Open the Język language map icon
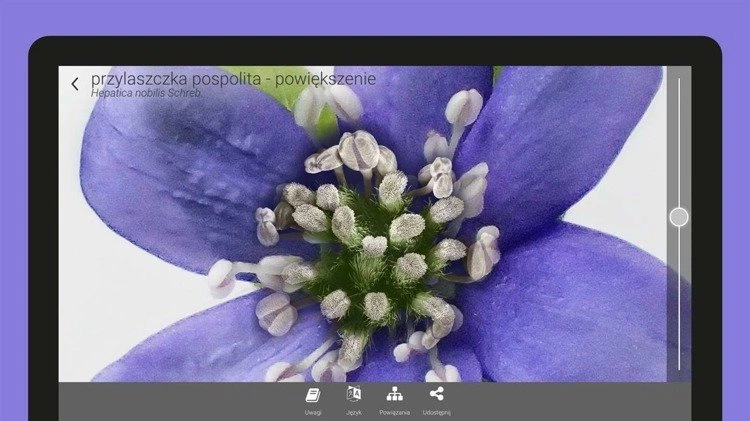This screenshot has width=750, height=421. [354, 394]
